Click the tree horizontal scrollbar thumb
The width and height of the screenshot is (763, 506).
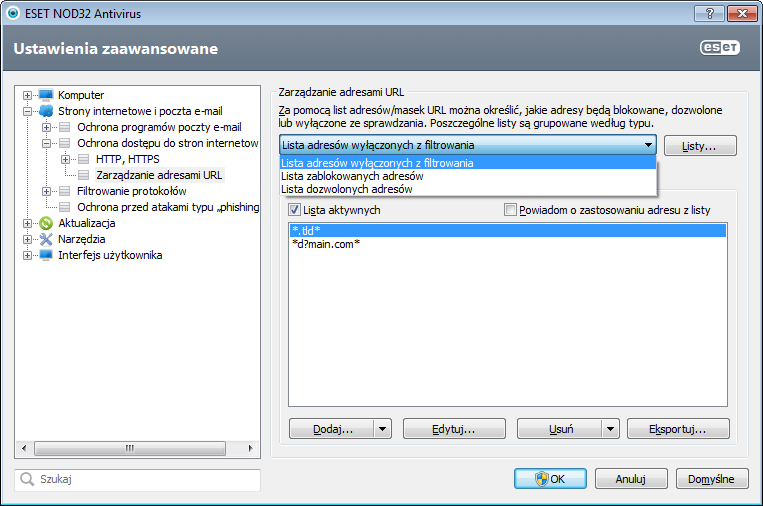[x=130, y=448]
